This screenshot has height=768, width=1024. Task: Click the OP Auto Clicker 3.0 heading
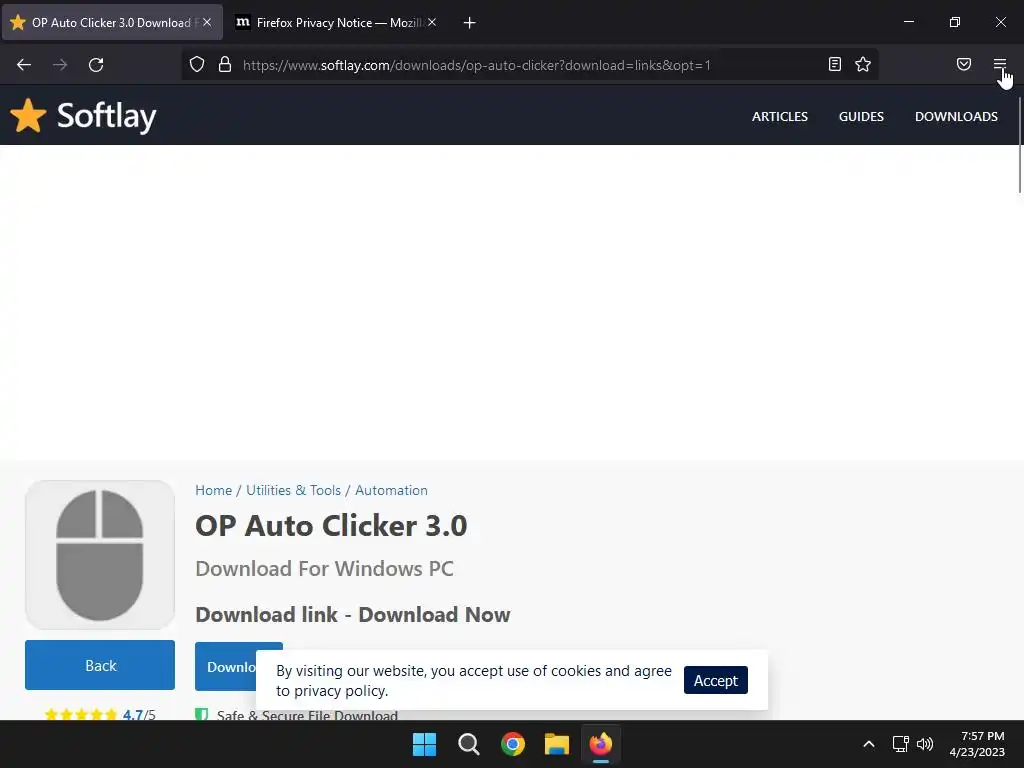(331, 526)
